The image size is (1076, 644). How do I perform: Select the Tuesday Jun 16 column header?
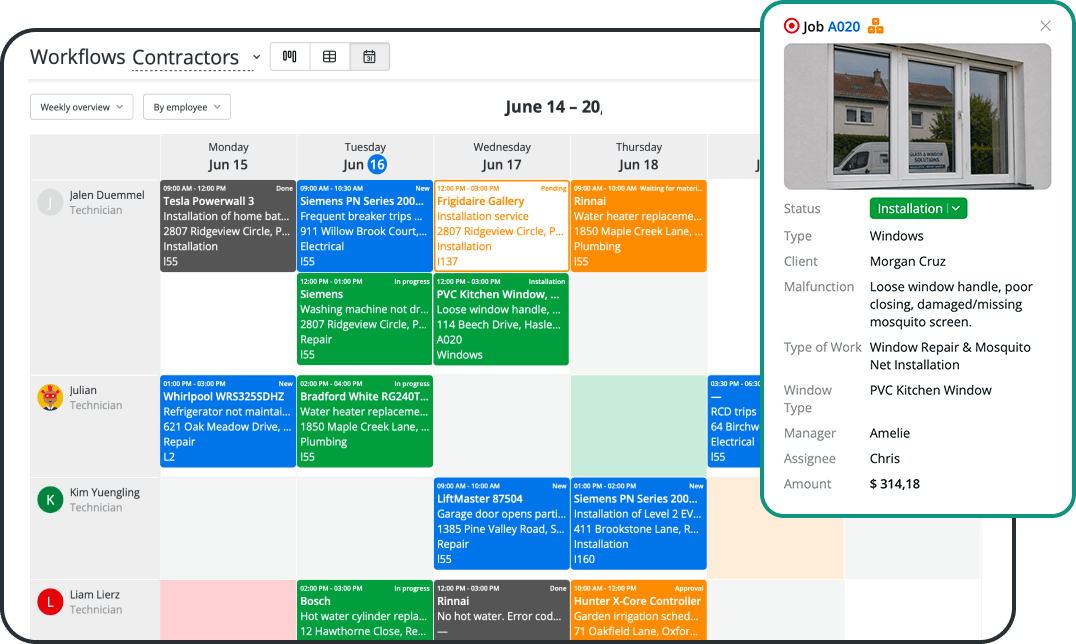pyautogui.click(x=365, y=157)
